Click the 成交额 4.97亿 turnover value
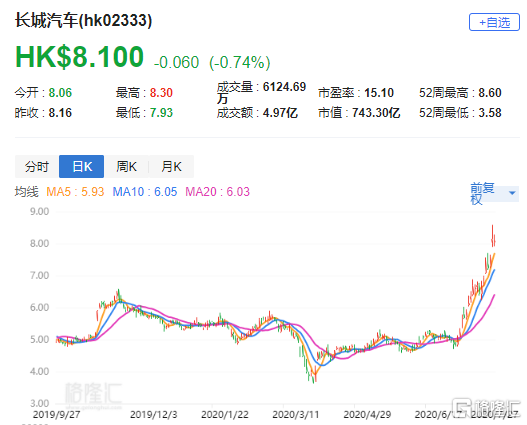This screenshot has width=527, height=425. coord(257,113)
